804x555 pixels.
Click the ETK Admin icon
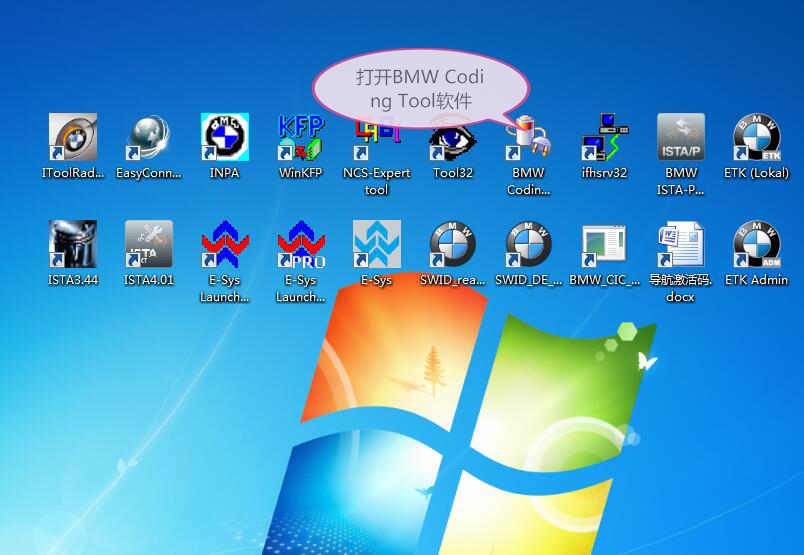(x=757, y=245)
